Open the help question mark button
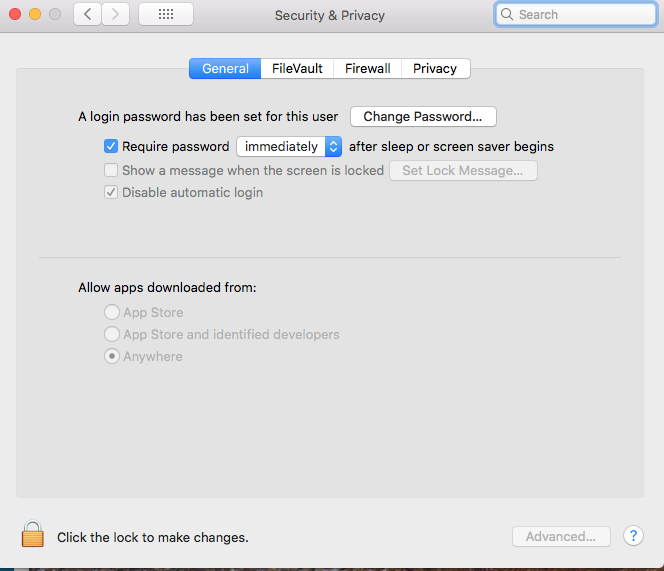This screenshot has height=571, width=664. point(633,536)
